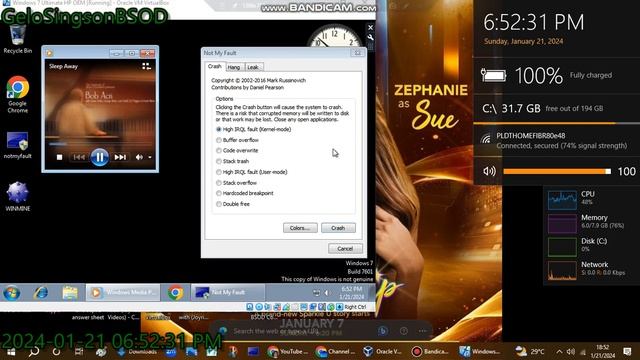Open the Windows 7 Start orb
The width and height of the screenshot is (640, 360).
pos(11,293)
